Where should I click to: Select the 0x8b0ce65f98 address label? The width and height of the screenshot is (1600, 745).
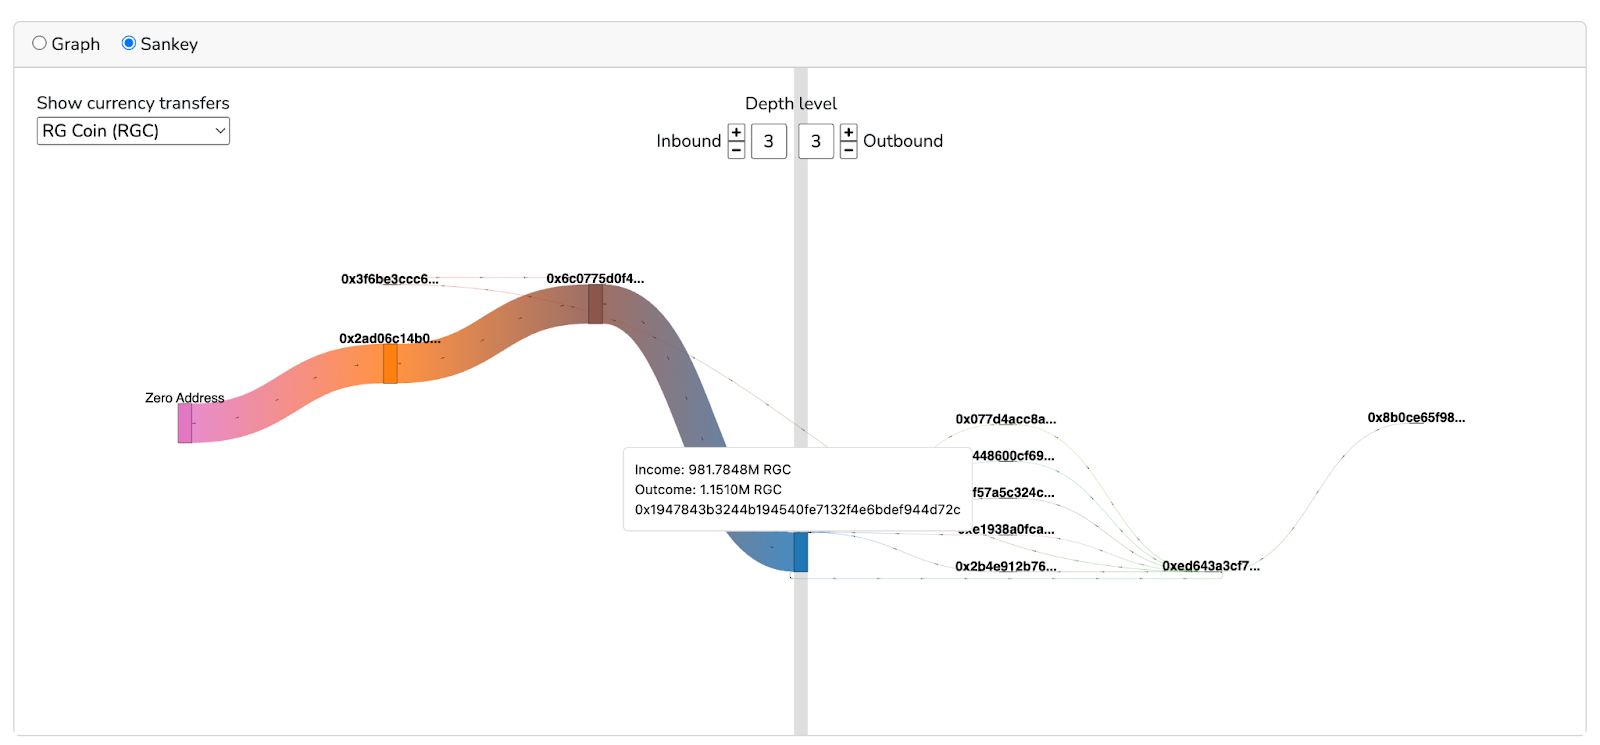tap(1416, 417)
